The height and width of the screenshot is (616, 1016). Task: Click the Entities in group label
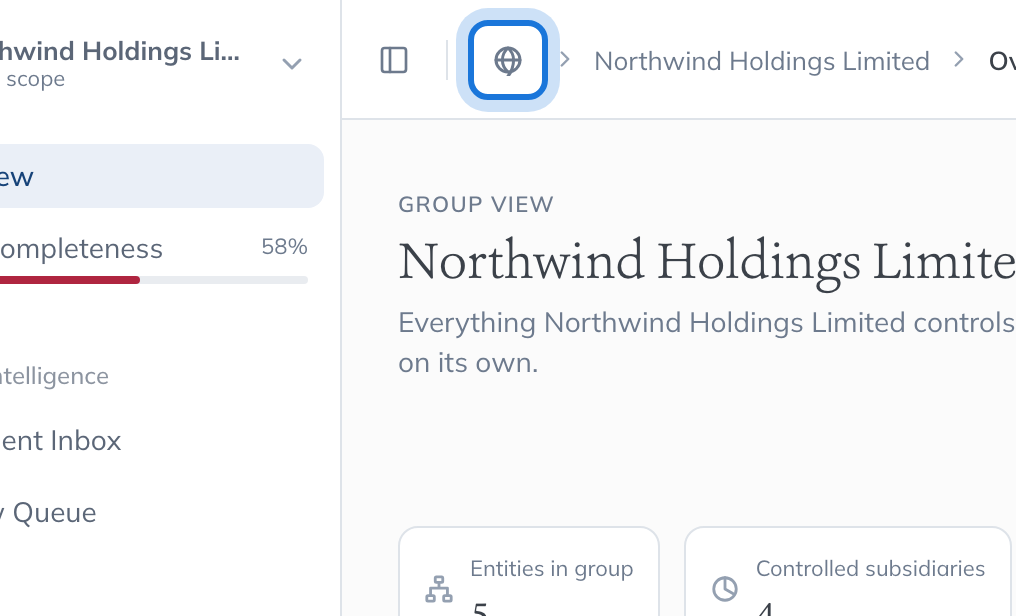coord(551,569)
